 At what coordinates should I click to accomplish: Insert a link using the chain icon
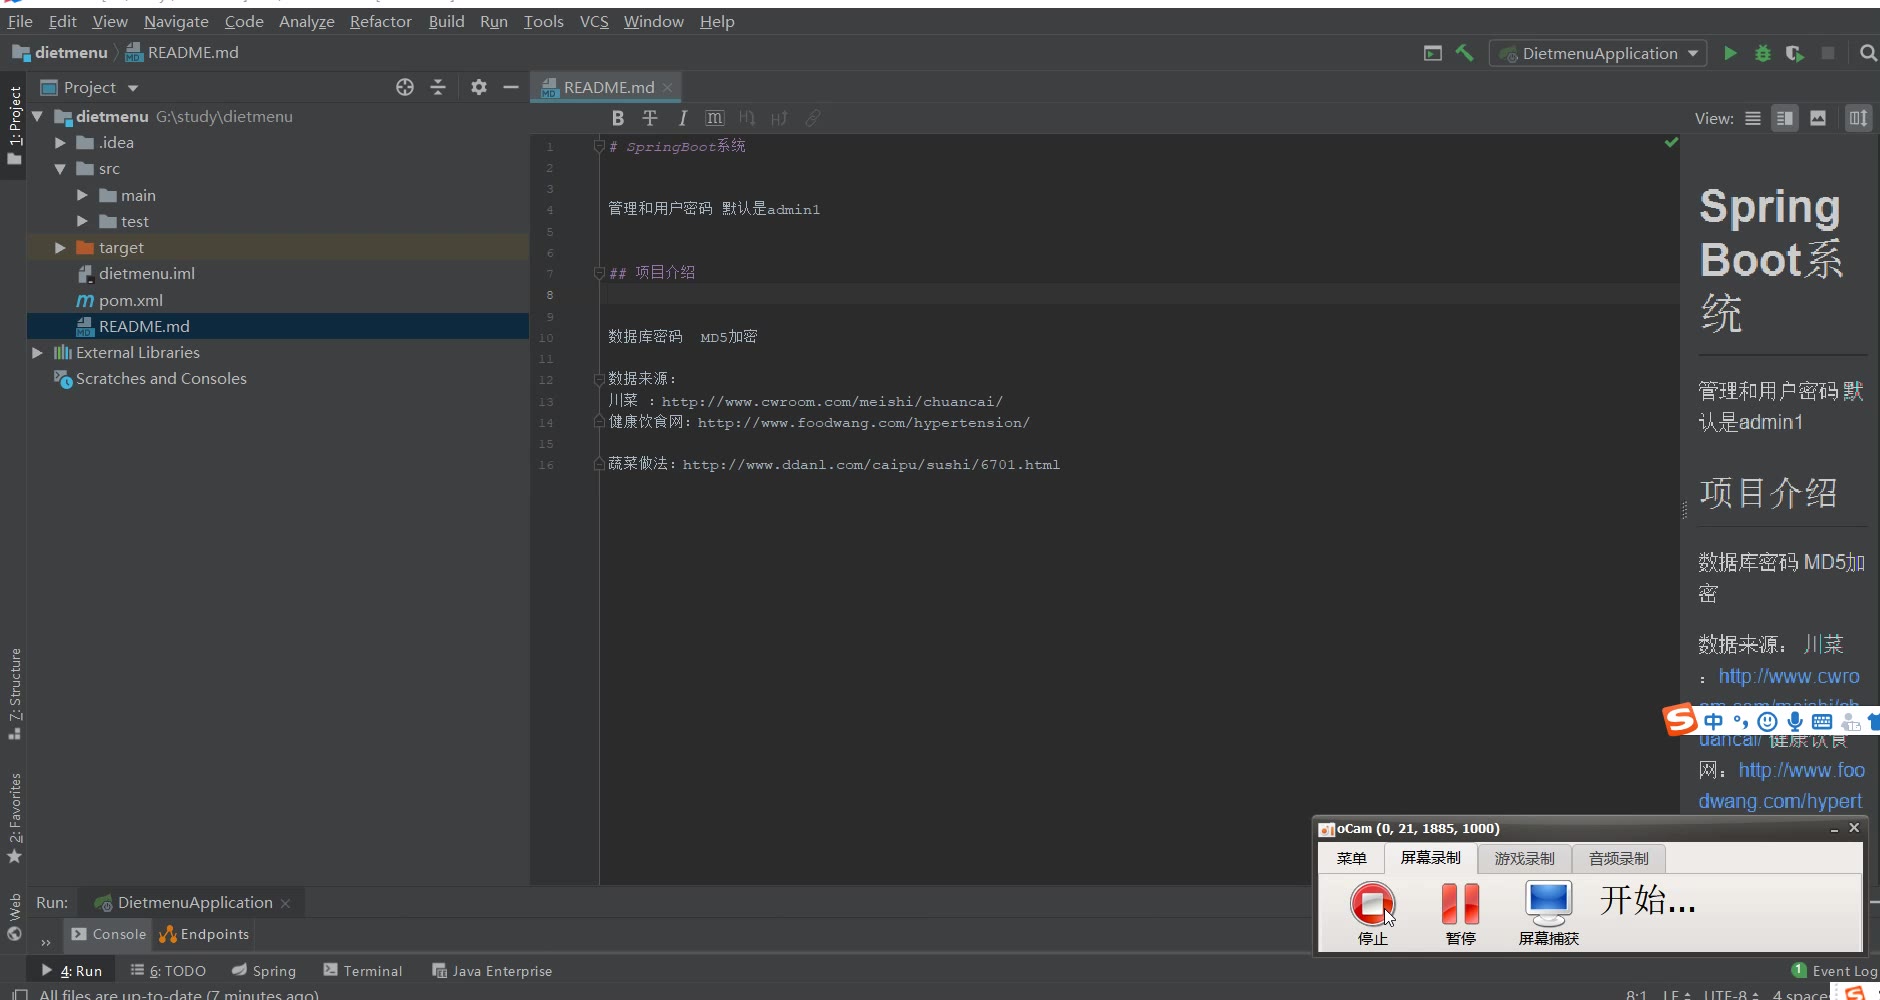pyautogui.click(x=813, y=118)
